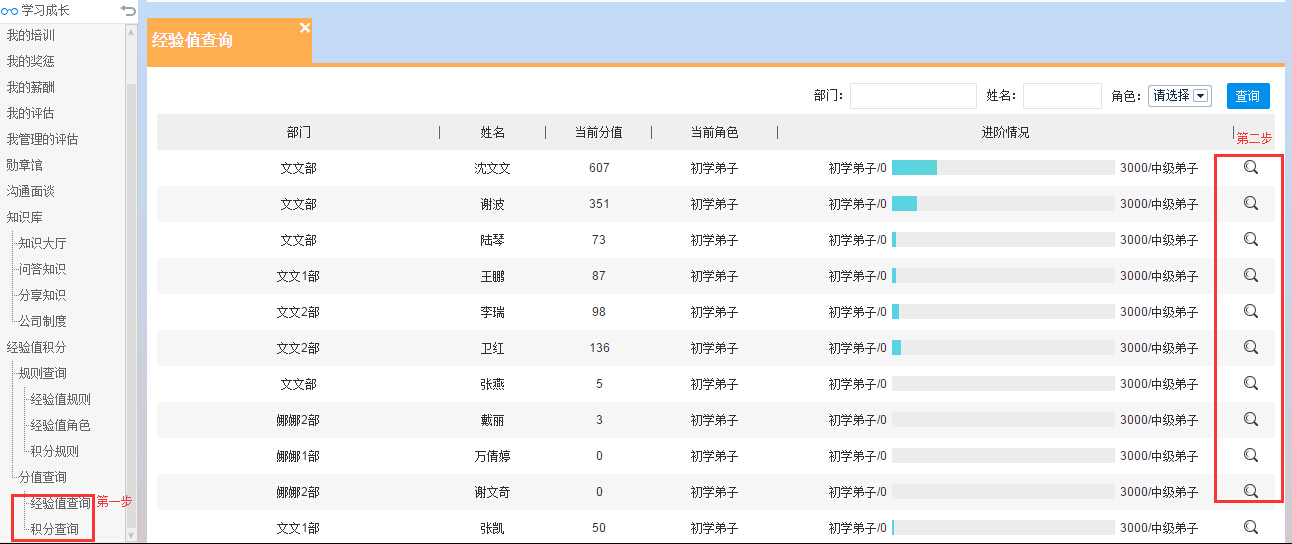Focus the 部门 input field

click(912, 96)
